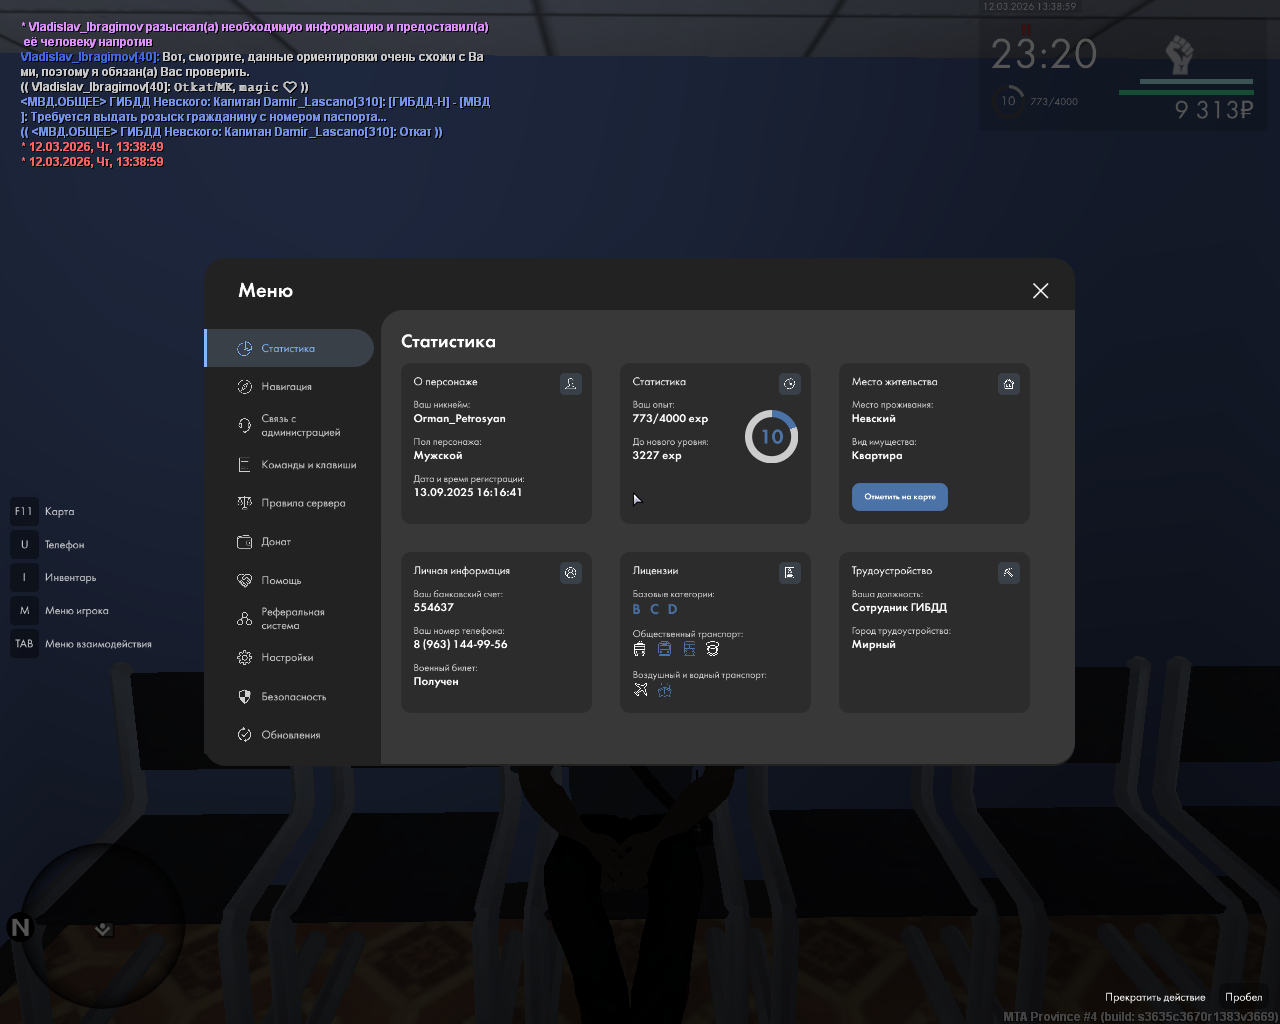Click the tools icon in Трудоустройство card
Screen dimensions: 1280x1024
[1009, 573]
